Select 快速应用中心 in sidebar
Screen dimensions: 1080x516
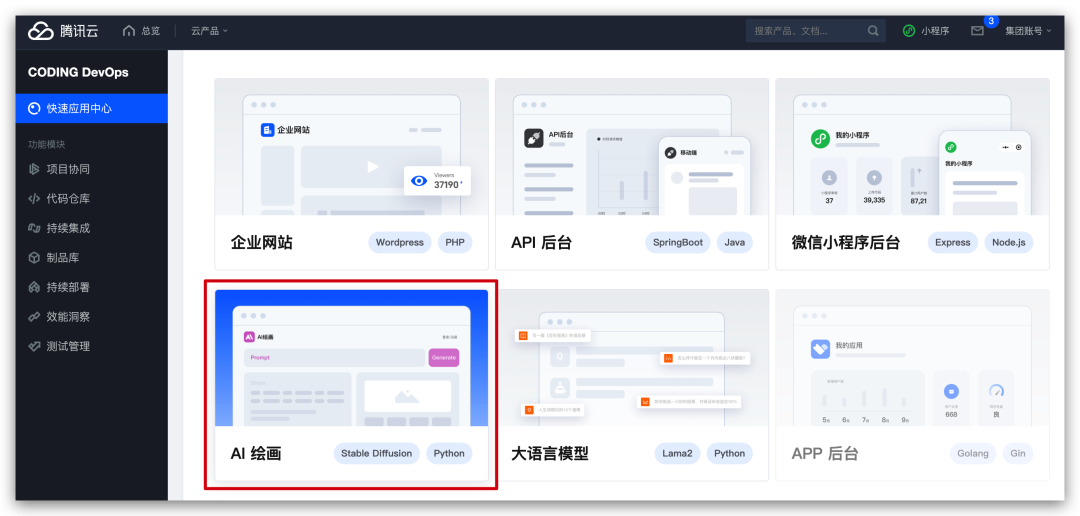click(x=92, y=108)
